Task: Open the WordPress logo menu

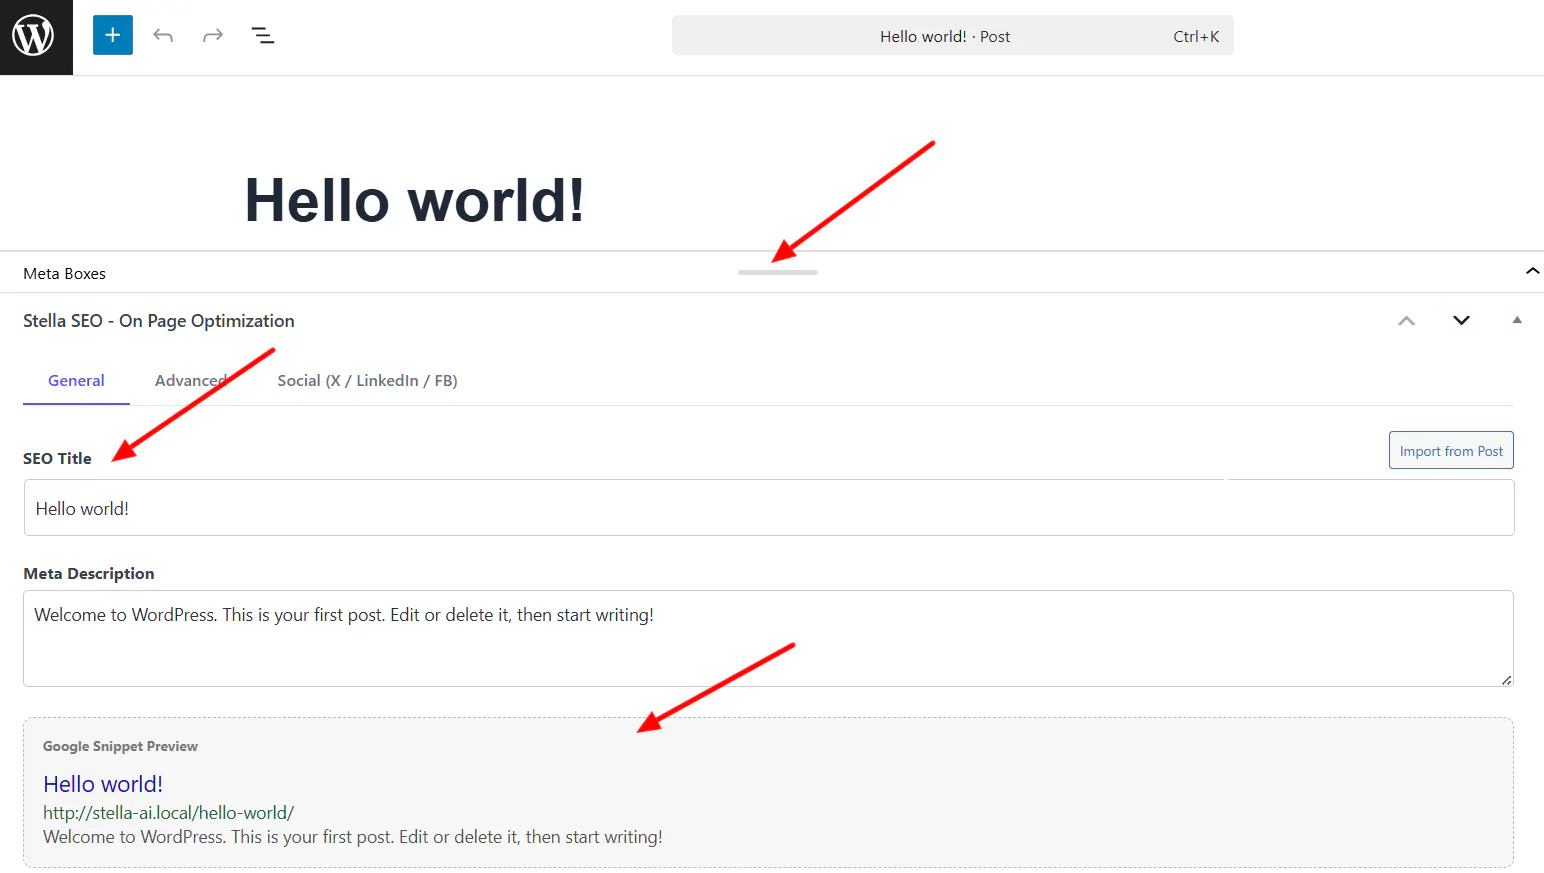Action: pos(36,37)
